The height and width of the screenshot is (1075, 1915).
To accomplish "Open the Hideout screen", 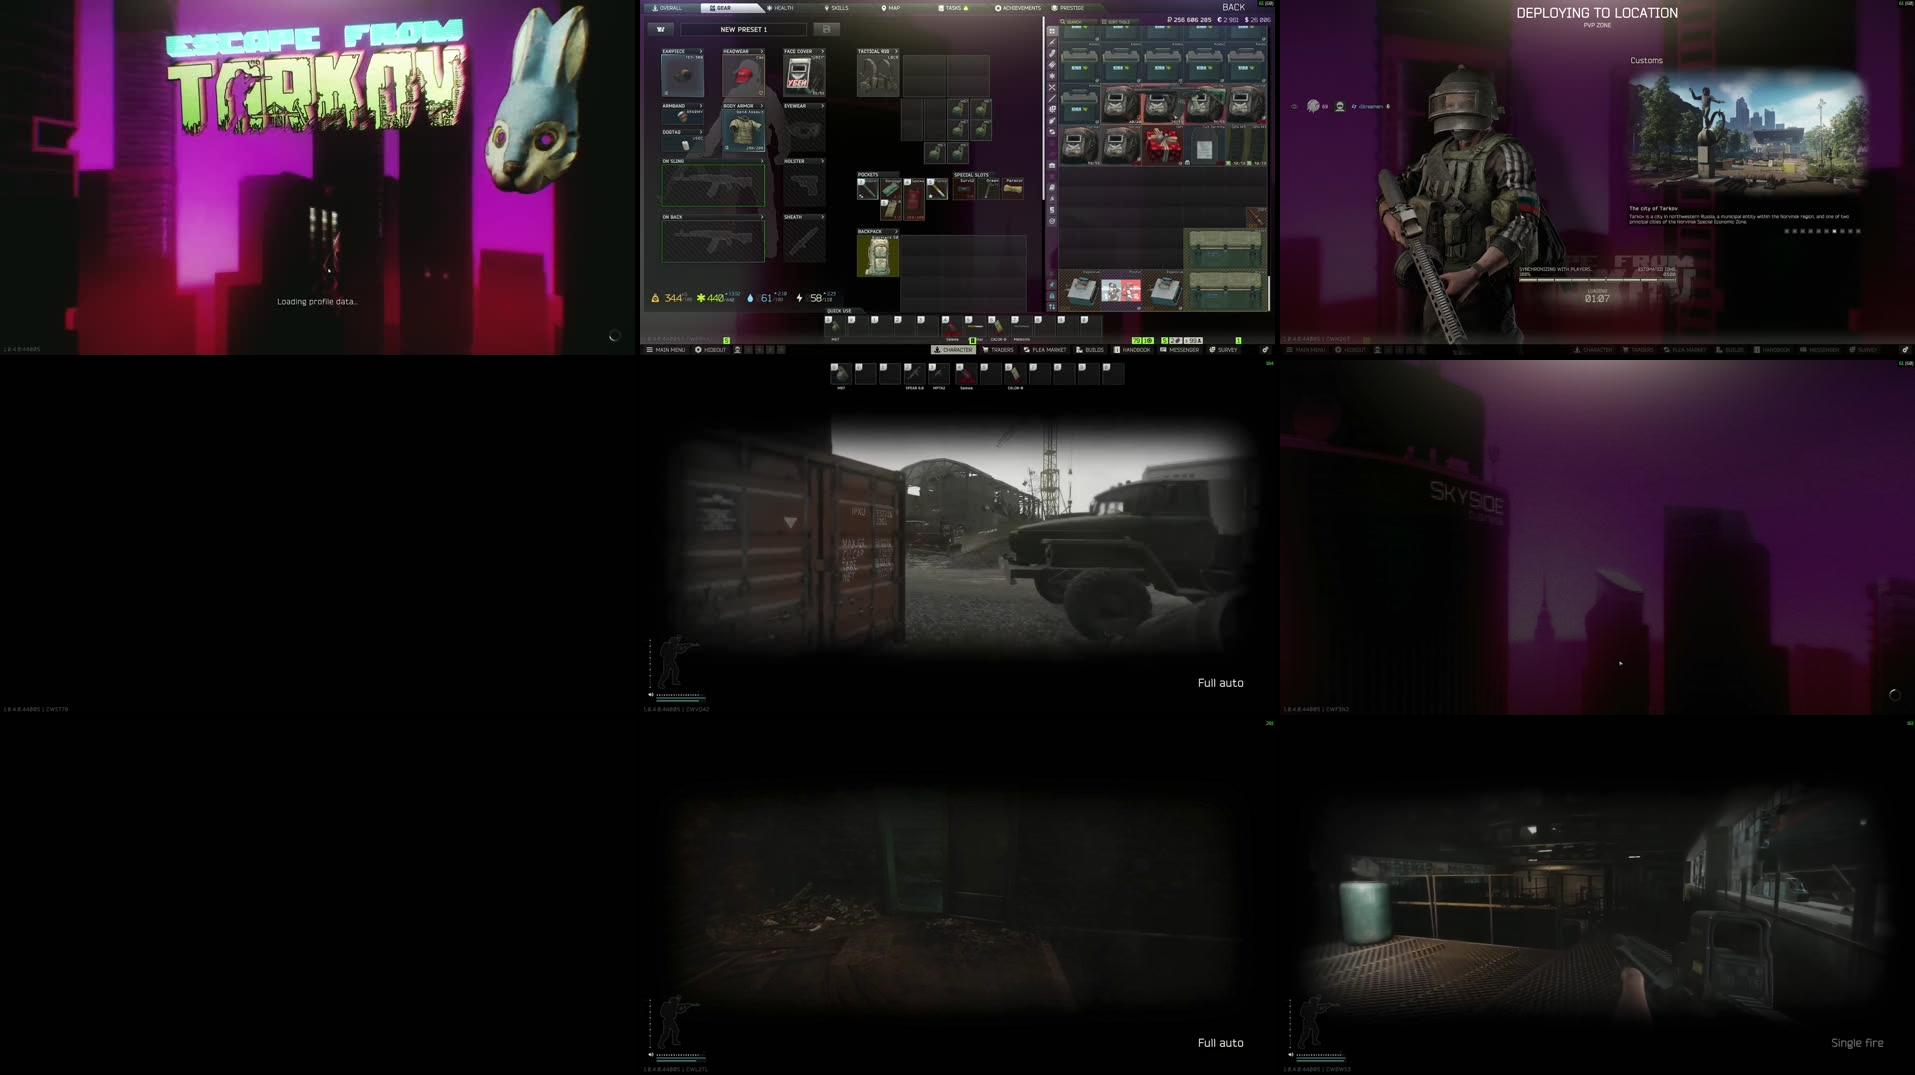I will tap(711, 350).
